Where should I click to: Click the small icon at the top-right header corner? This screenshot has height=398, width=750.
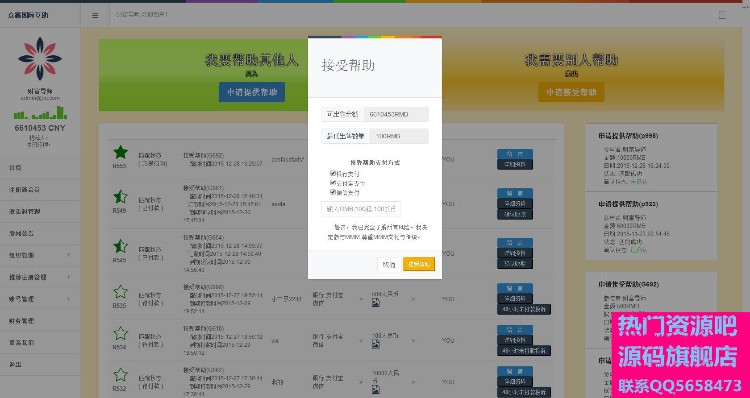[722, 15]
